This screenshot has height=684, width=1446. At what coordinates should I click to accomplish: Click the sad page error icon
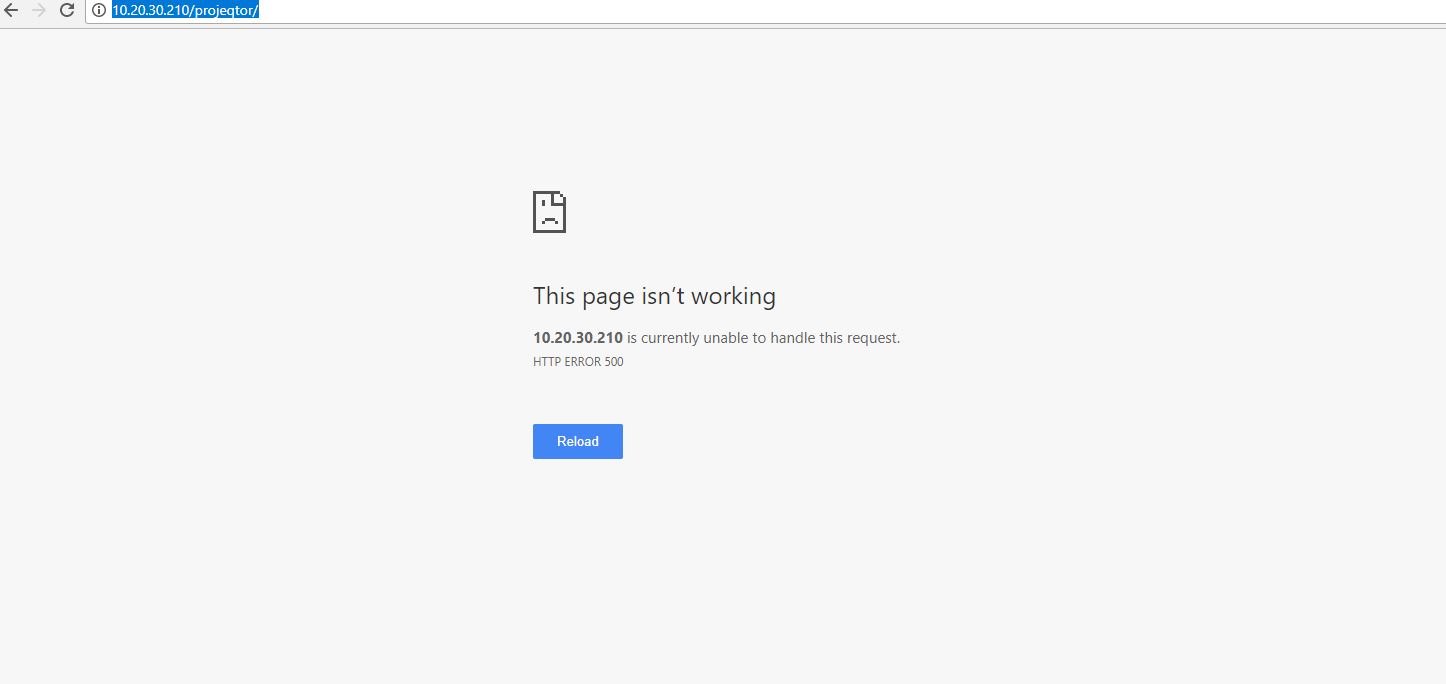click(549, 212)
